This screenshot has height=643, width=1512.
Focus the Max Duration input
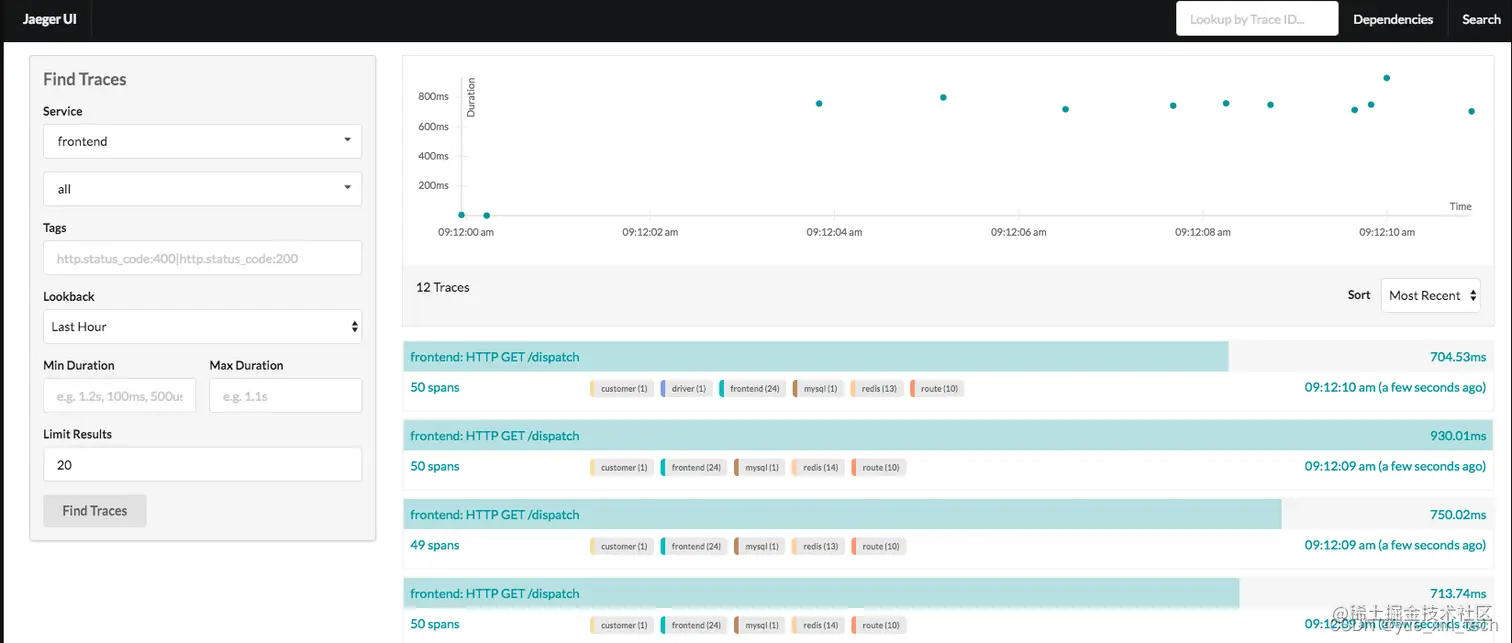tap(285, 396)
